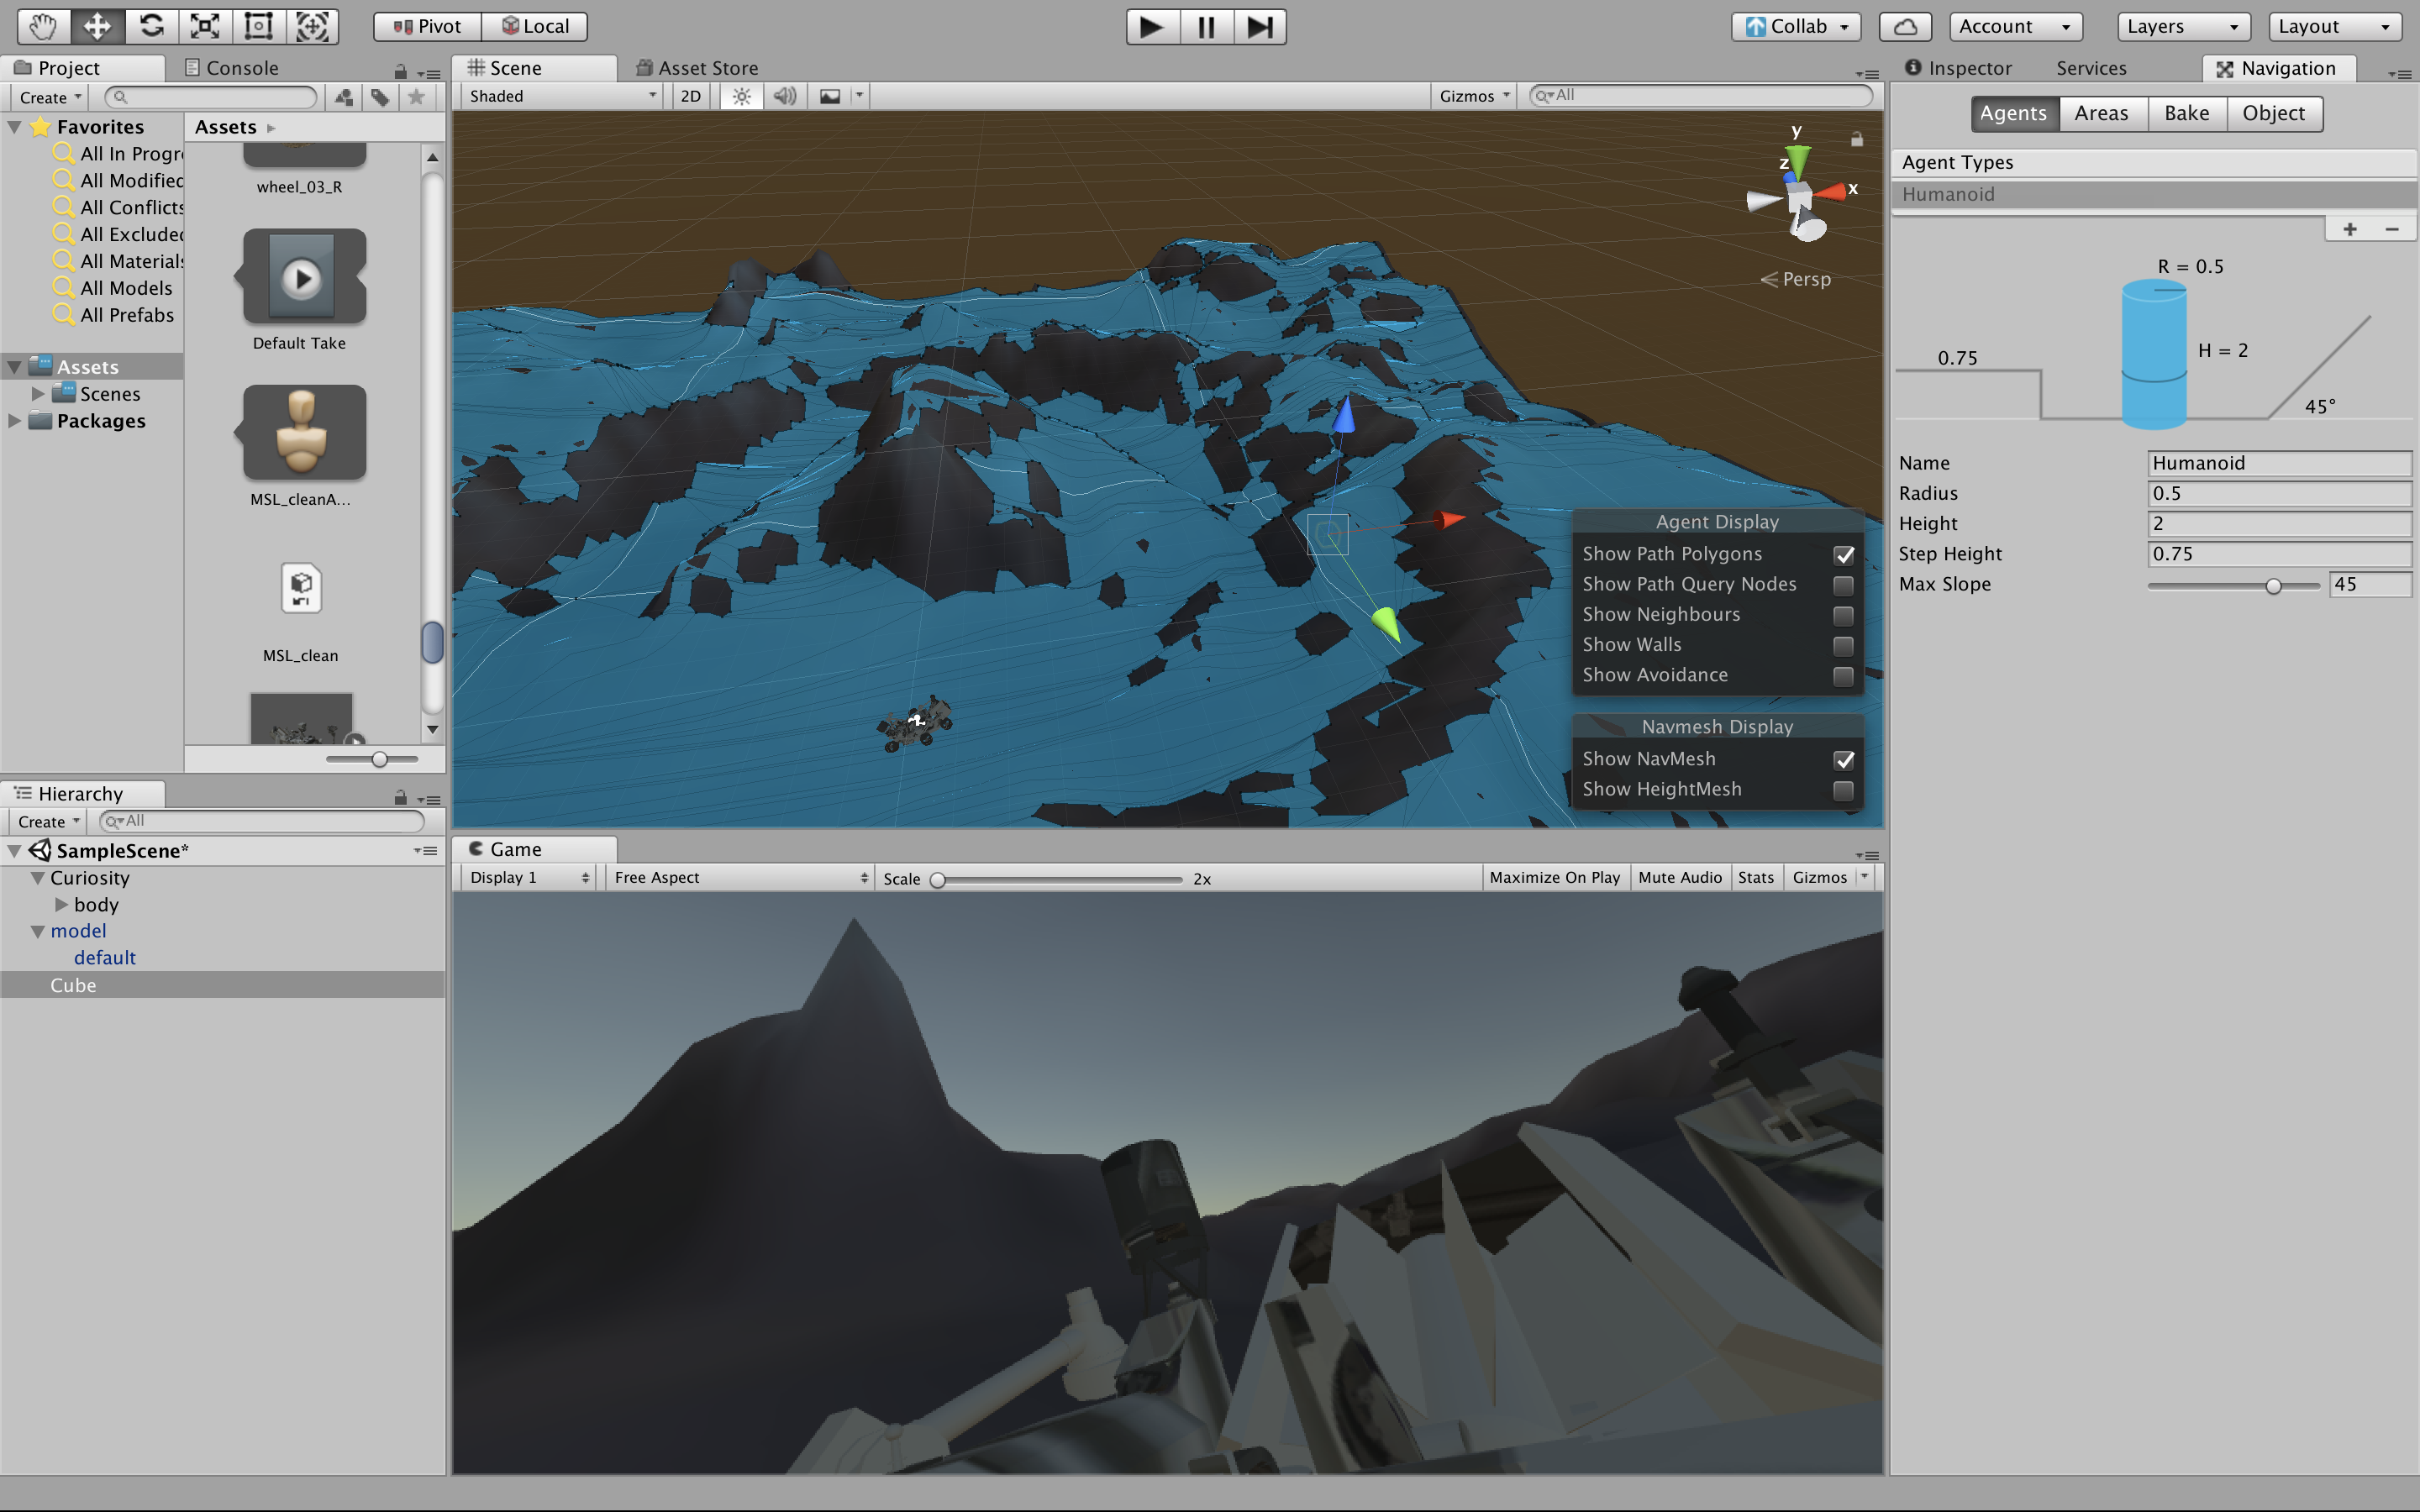
Task: Select the Hand tool
Action: coord(43,26)
